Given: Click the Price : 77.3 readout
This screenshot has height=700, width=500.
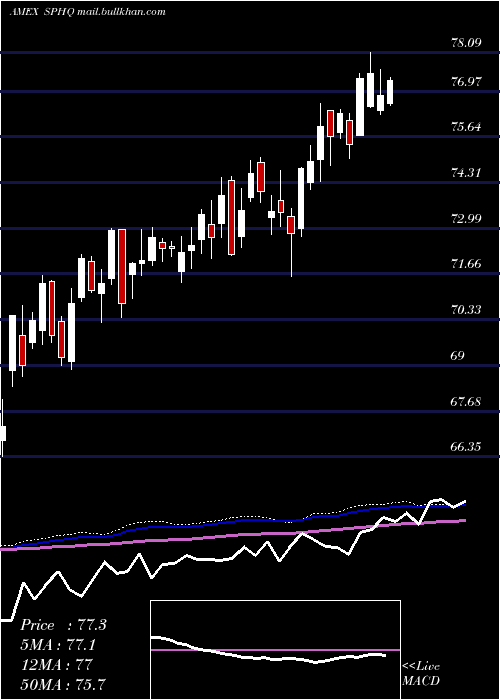Looking at the screenshot, I should (63, 625).
